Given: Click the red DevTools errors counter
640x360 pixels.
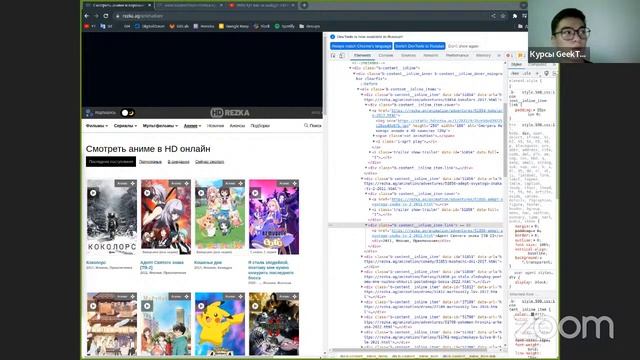Looking at the screenshot, I should pyautogui.click(x=509, y=56).
